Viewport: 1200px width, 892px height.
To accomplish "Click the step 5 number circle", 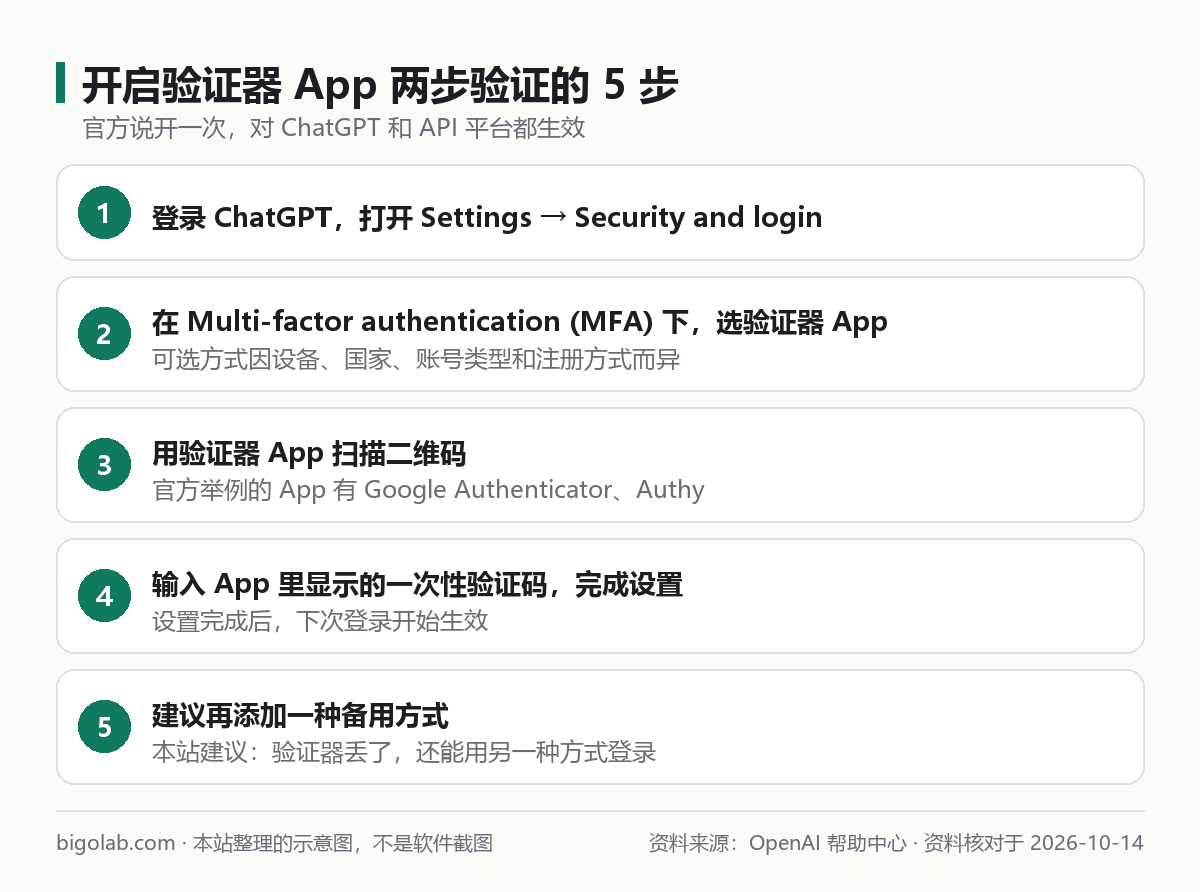I will coord(104,727).
